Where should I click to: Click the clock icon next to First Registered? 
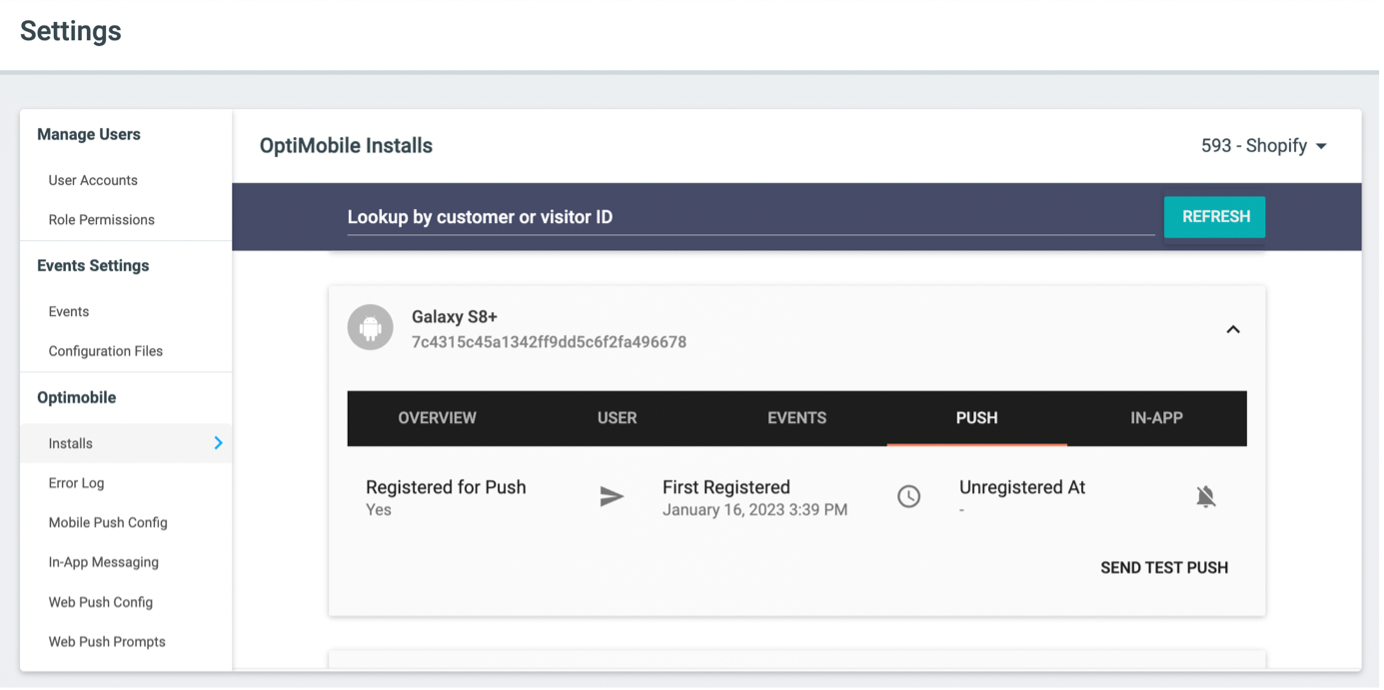909,497
